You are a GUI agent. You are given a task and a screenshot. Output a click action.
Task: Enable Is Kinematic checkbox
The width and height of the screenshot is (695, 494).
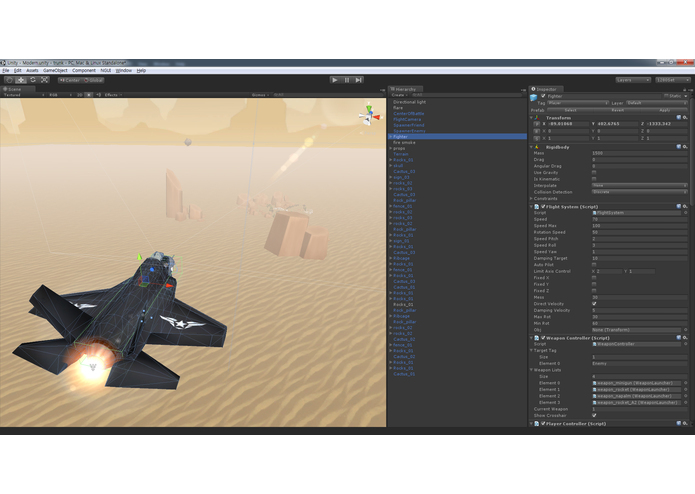[594, 179]
